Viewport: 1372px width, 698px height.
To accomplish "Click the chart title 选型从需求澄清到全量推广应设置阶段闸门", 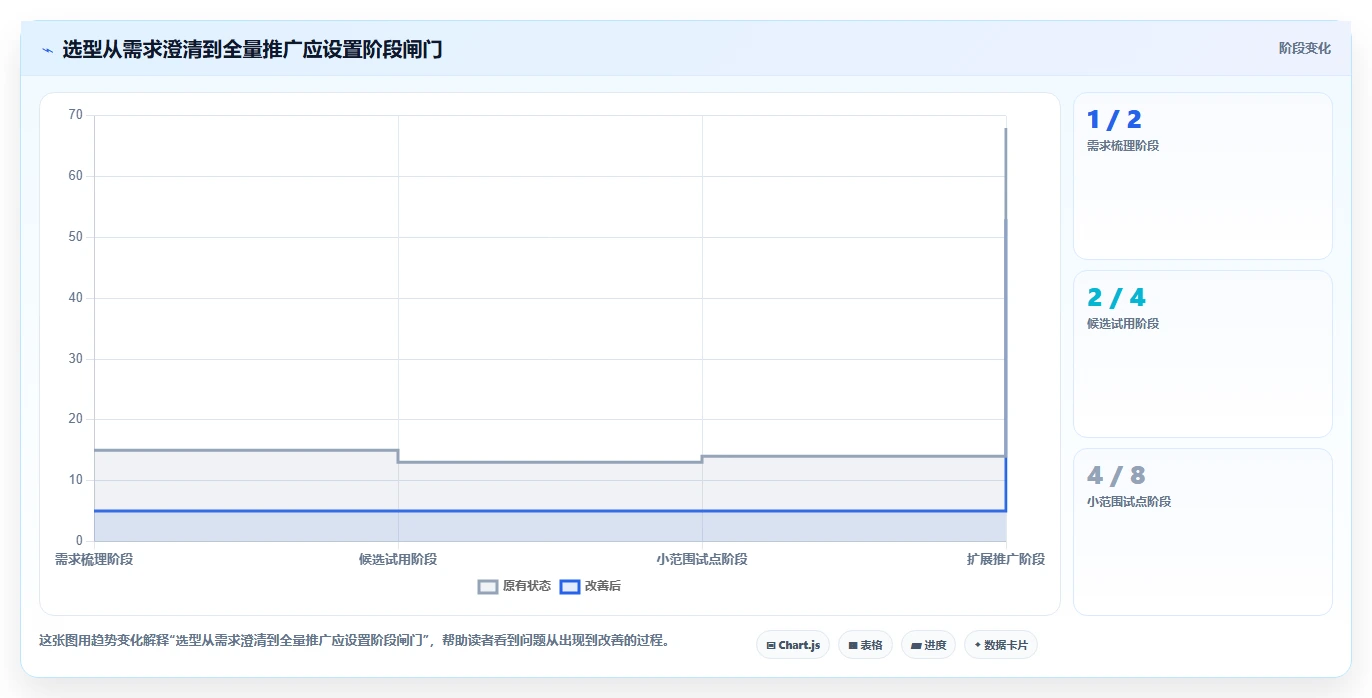I will click(x=252, y=49).
